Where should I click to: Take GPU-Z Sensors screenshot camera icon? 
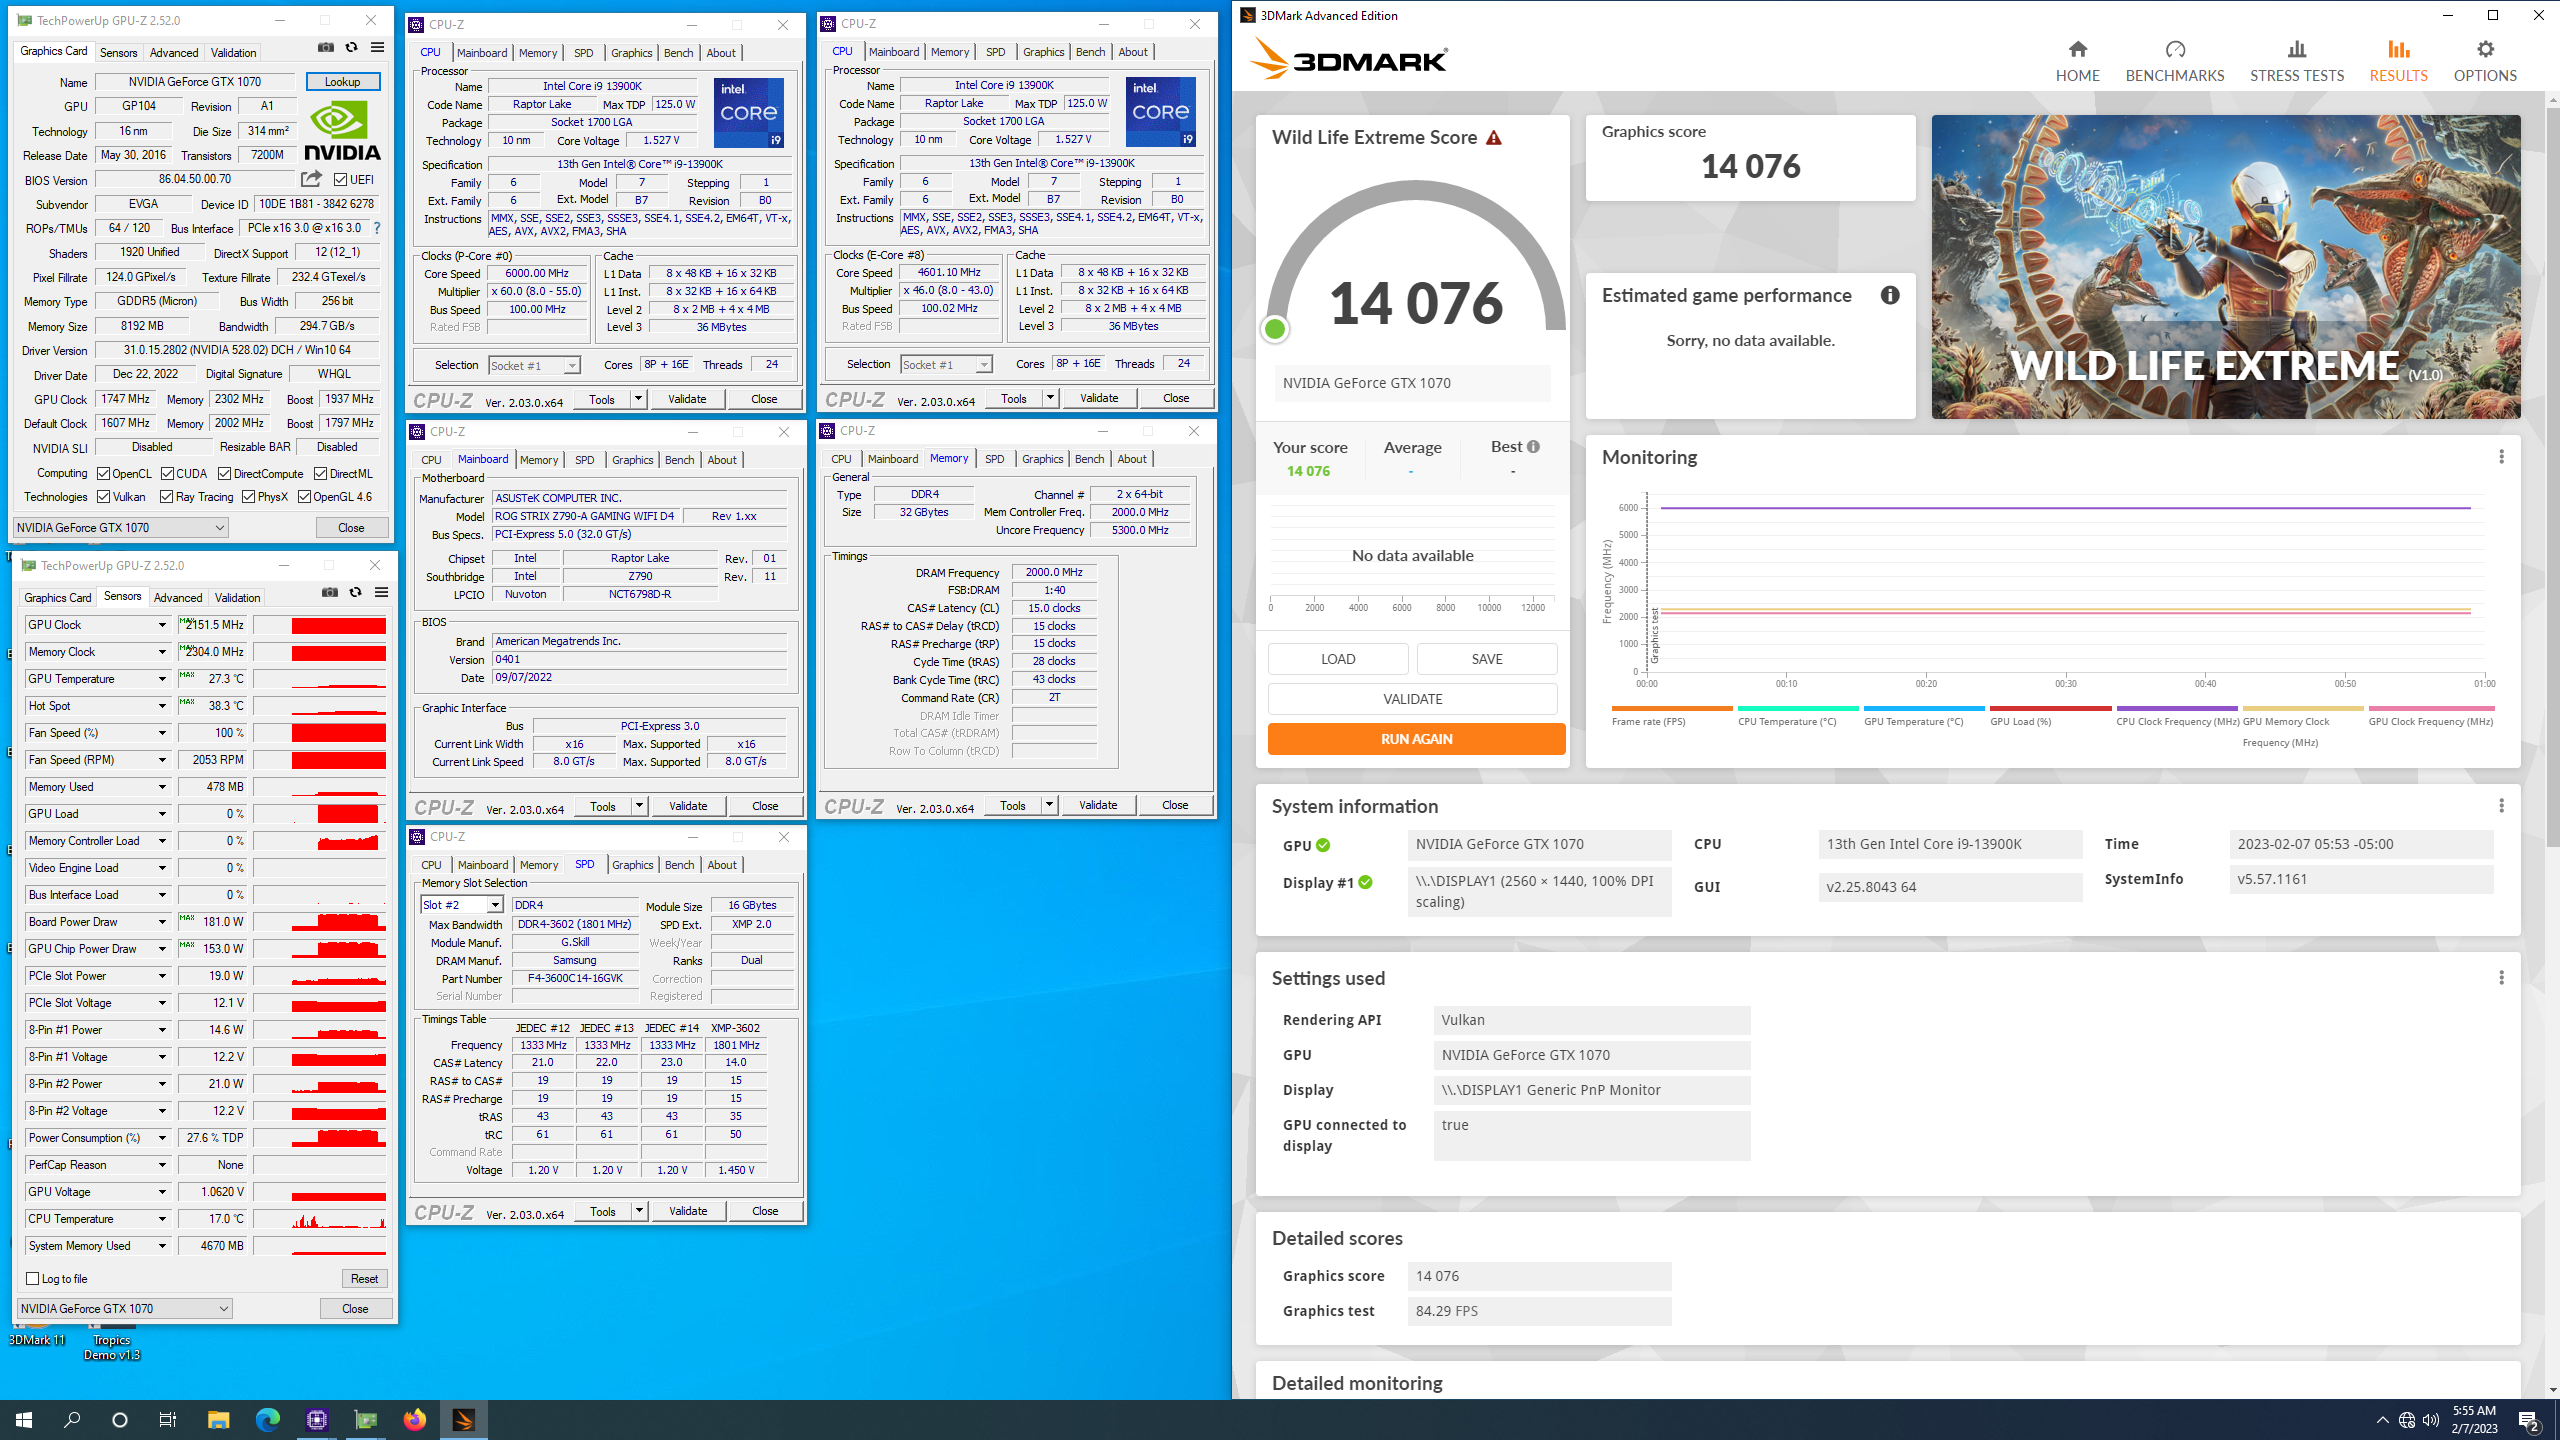click(x=330, y=592)
